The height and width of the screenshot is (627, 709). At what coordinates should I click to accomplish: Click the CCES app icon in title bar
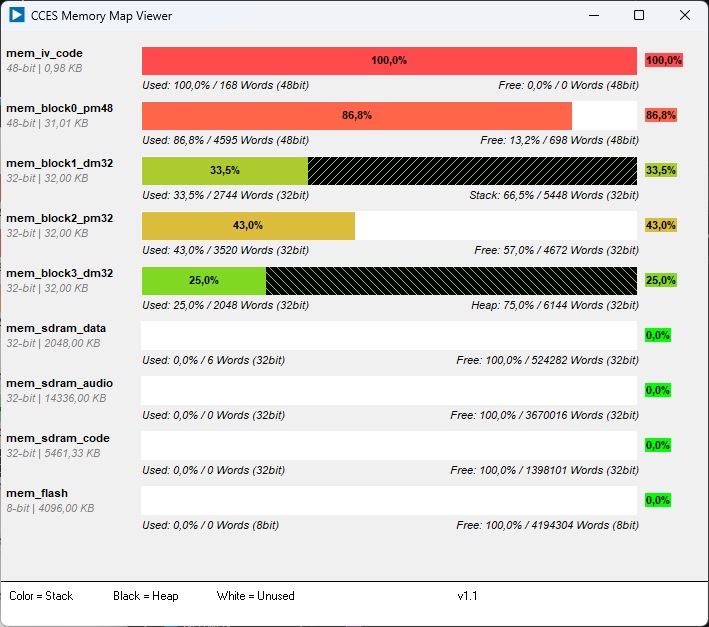(x=17, y=15)
